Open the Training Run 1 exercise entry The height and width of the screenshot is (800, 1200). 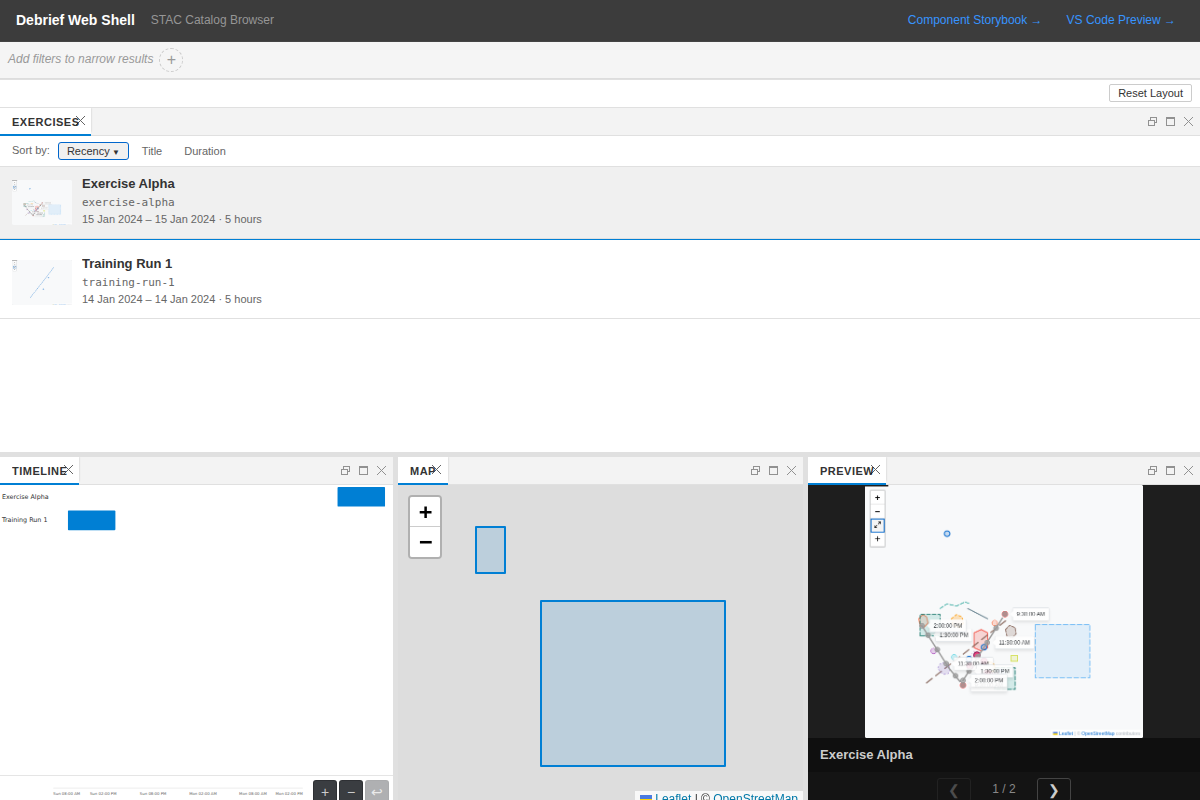[127, 263]
